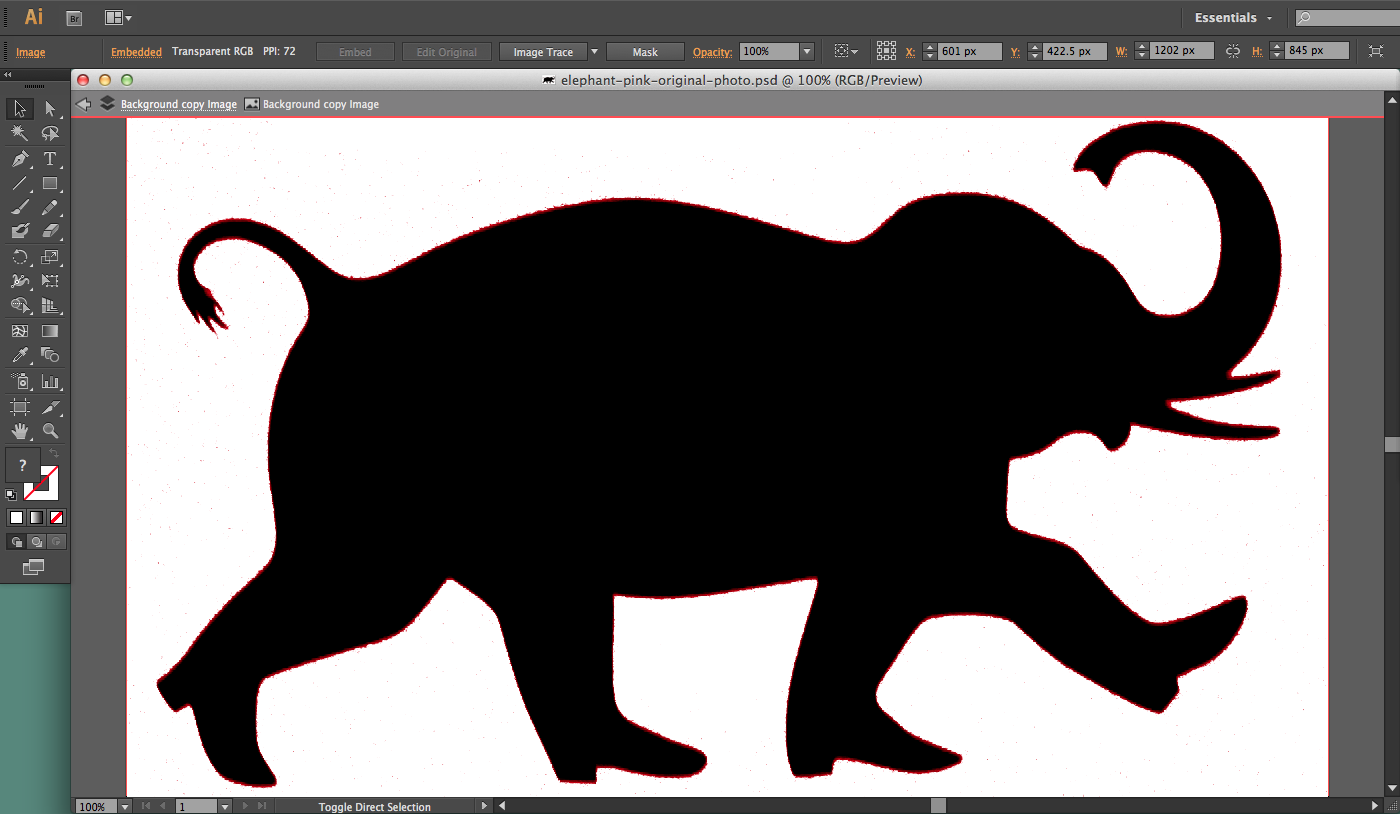The image size is (1400, 814).
Task: Open the Align options dropdown icon
Action: [846, 51]
